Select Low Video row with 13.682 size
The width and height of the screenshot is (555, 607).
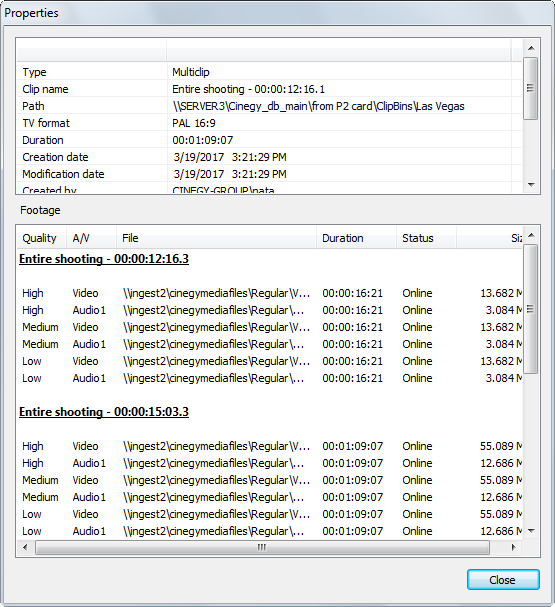click(x=270, y=361)
